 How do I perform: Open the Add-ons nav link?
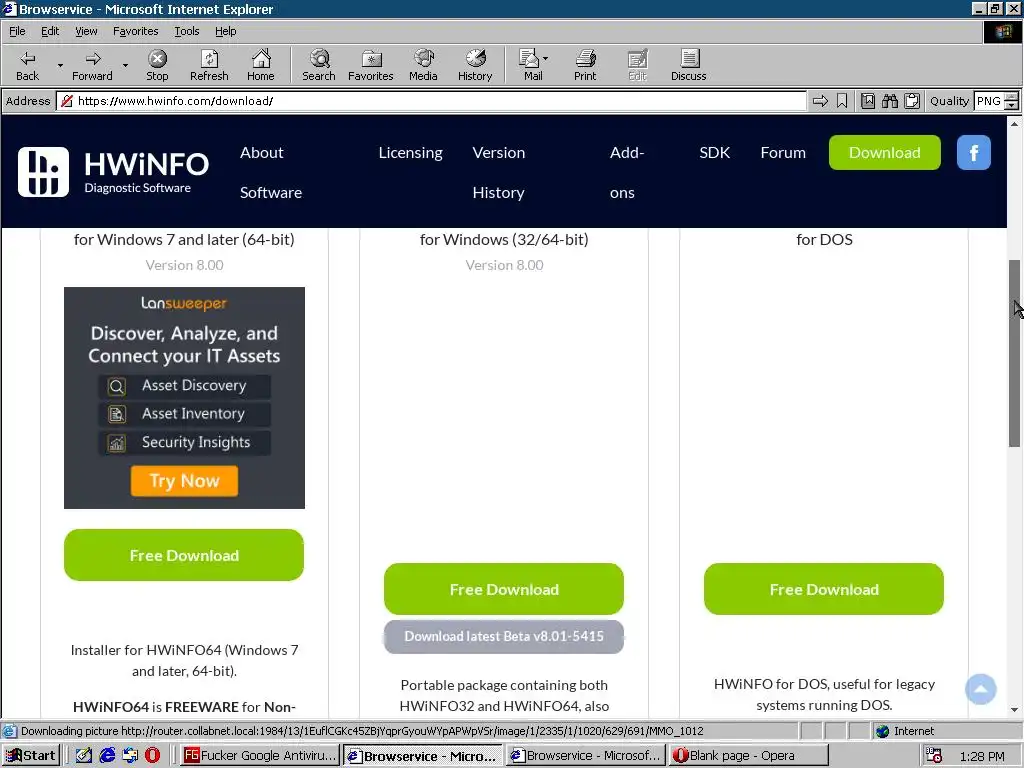point(627,172)
